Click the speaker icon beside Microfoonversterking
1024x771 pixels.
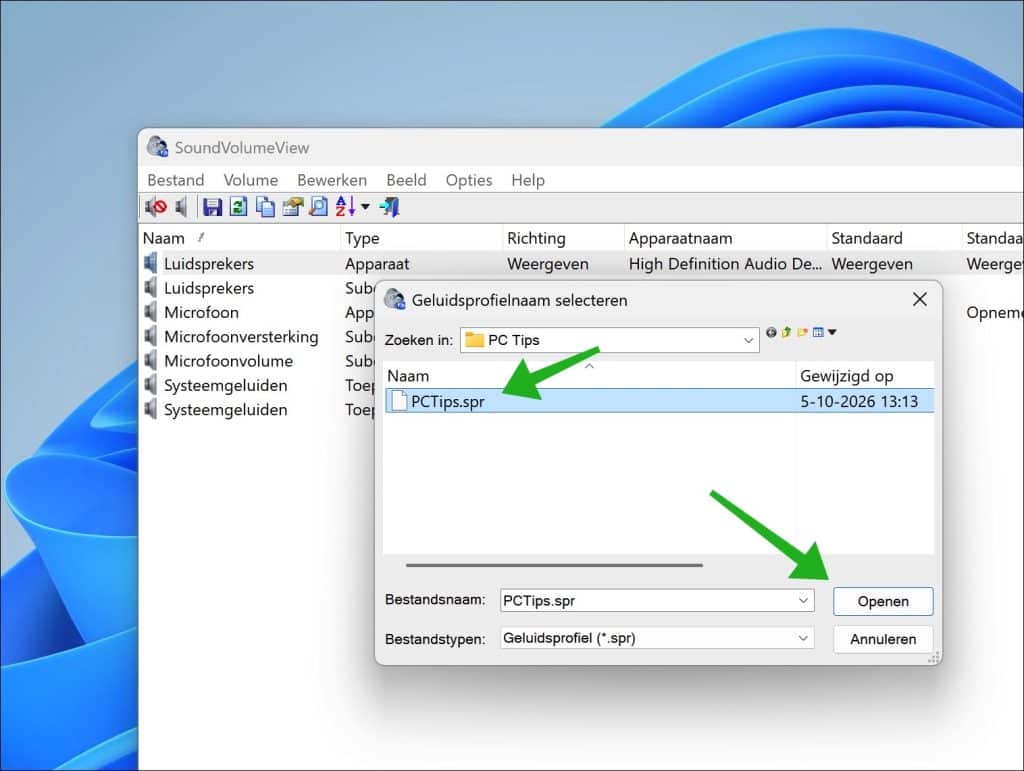[x=151, y=336]
